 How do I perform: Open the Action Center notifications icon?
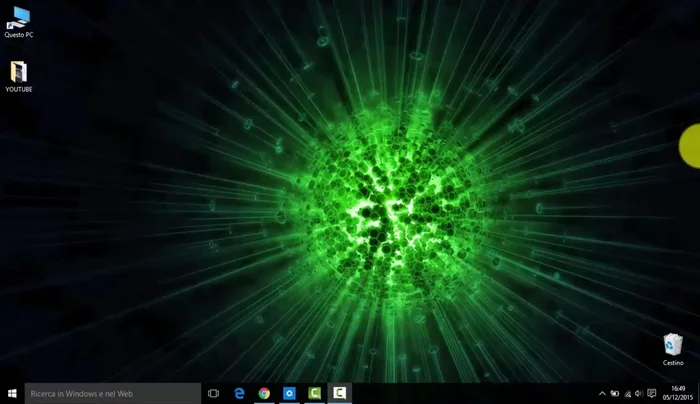coord(652,394)
